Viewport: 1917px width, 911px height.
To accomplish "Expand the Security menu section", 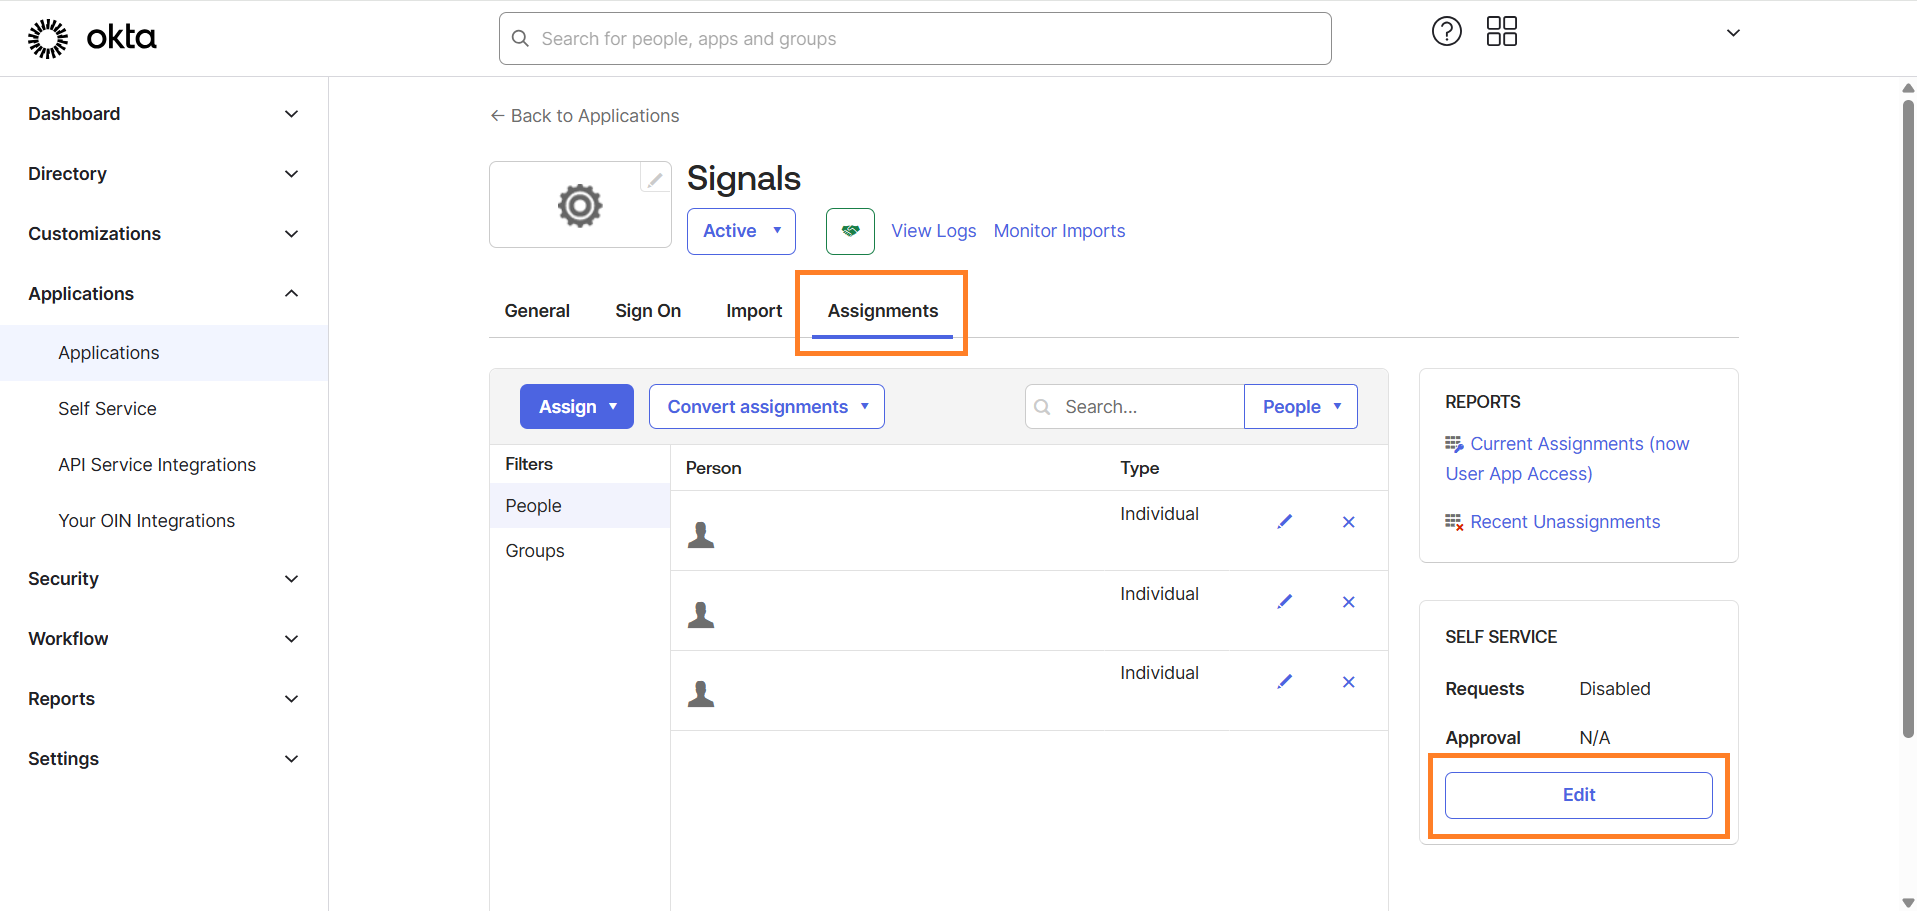I will 164,579.
